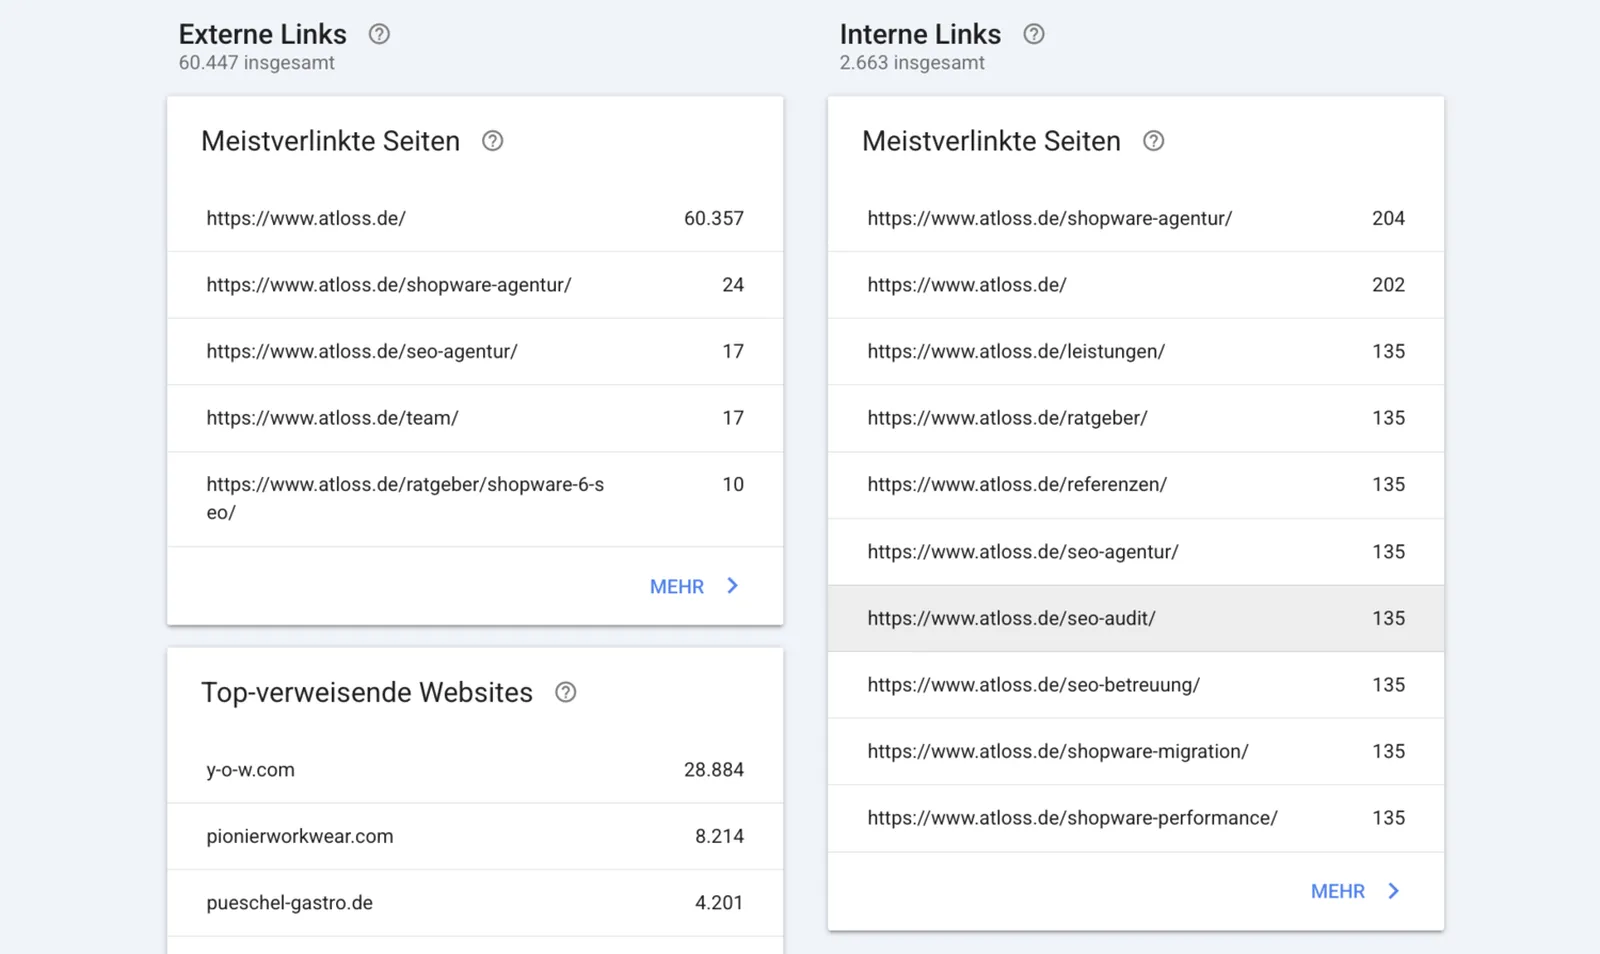Select referring site y-o-w.com
This screenshot has width=1600, height=954.
pyautogui.click(x=475, y=770)
